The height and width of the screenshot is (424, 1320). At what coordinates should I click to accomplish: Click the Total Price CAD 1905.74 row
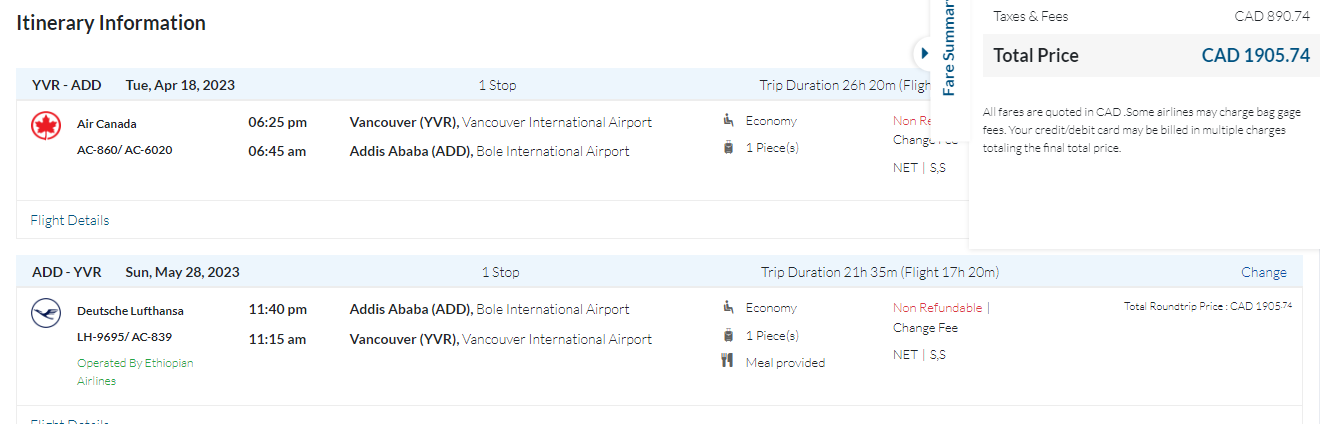click(x=1150, y=56)
